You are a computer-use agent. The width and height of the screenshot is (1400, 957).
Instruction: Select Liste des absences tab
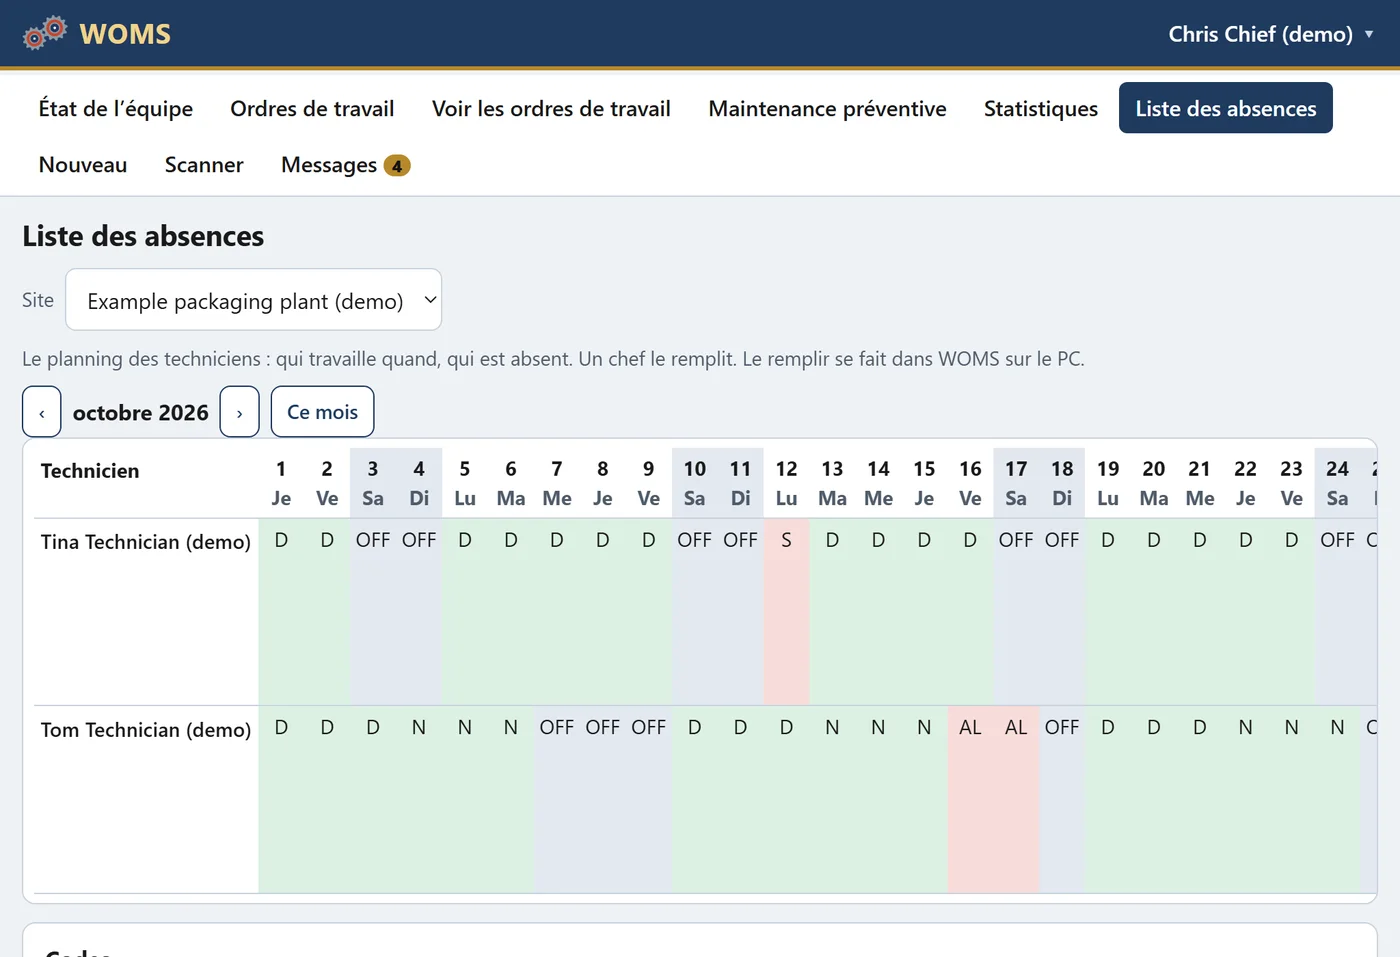click(x=1225, y=108)
